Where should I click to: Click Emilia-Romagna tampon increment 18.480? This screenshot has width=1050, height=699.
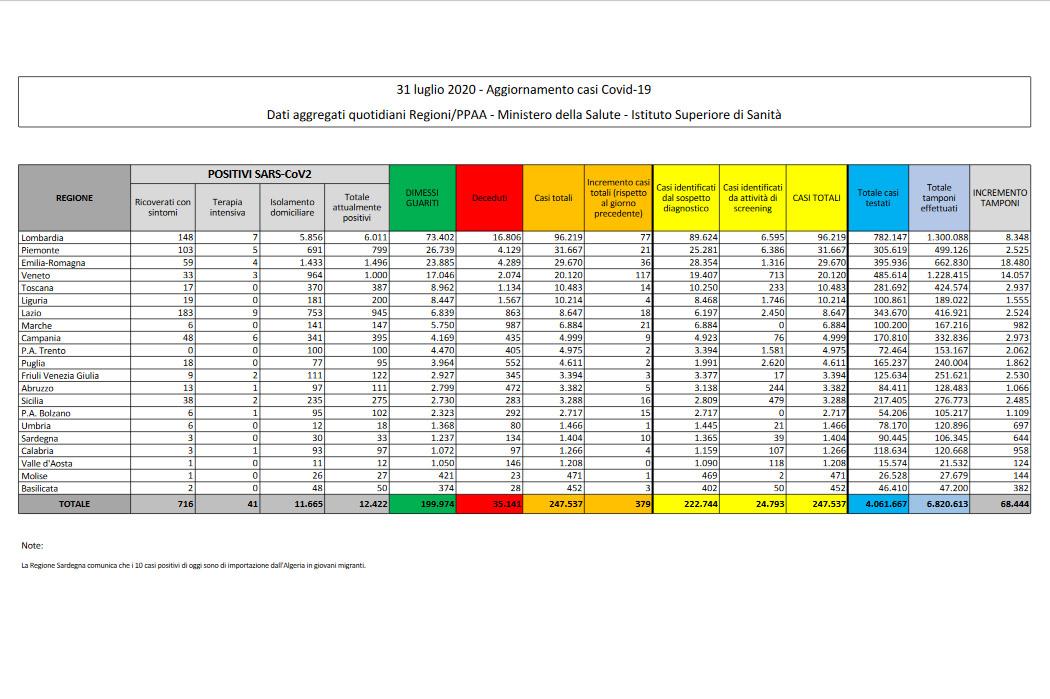[1014, 263]
